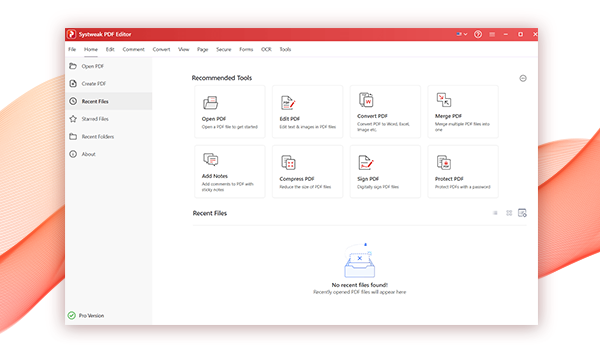Switch to the Comment tab
Screen dimensions: 600x360
pos(134,49)
